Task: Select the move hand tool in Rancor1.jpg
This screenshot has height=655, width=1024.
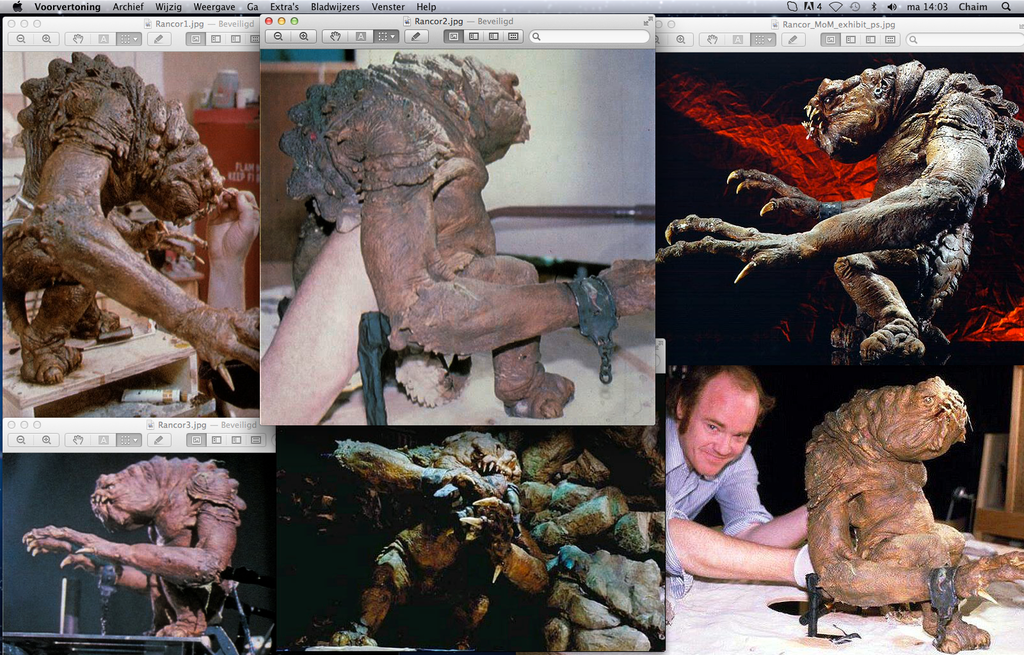Action: tap(78, 39)
